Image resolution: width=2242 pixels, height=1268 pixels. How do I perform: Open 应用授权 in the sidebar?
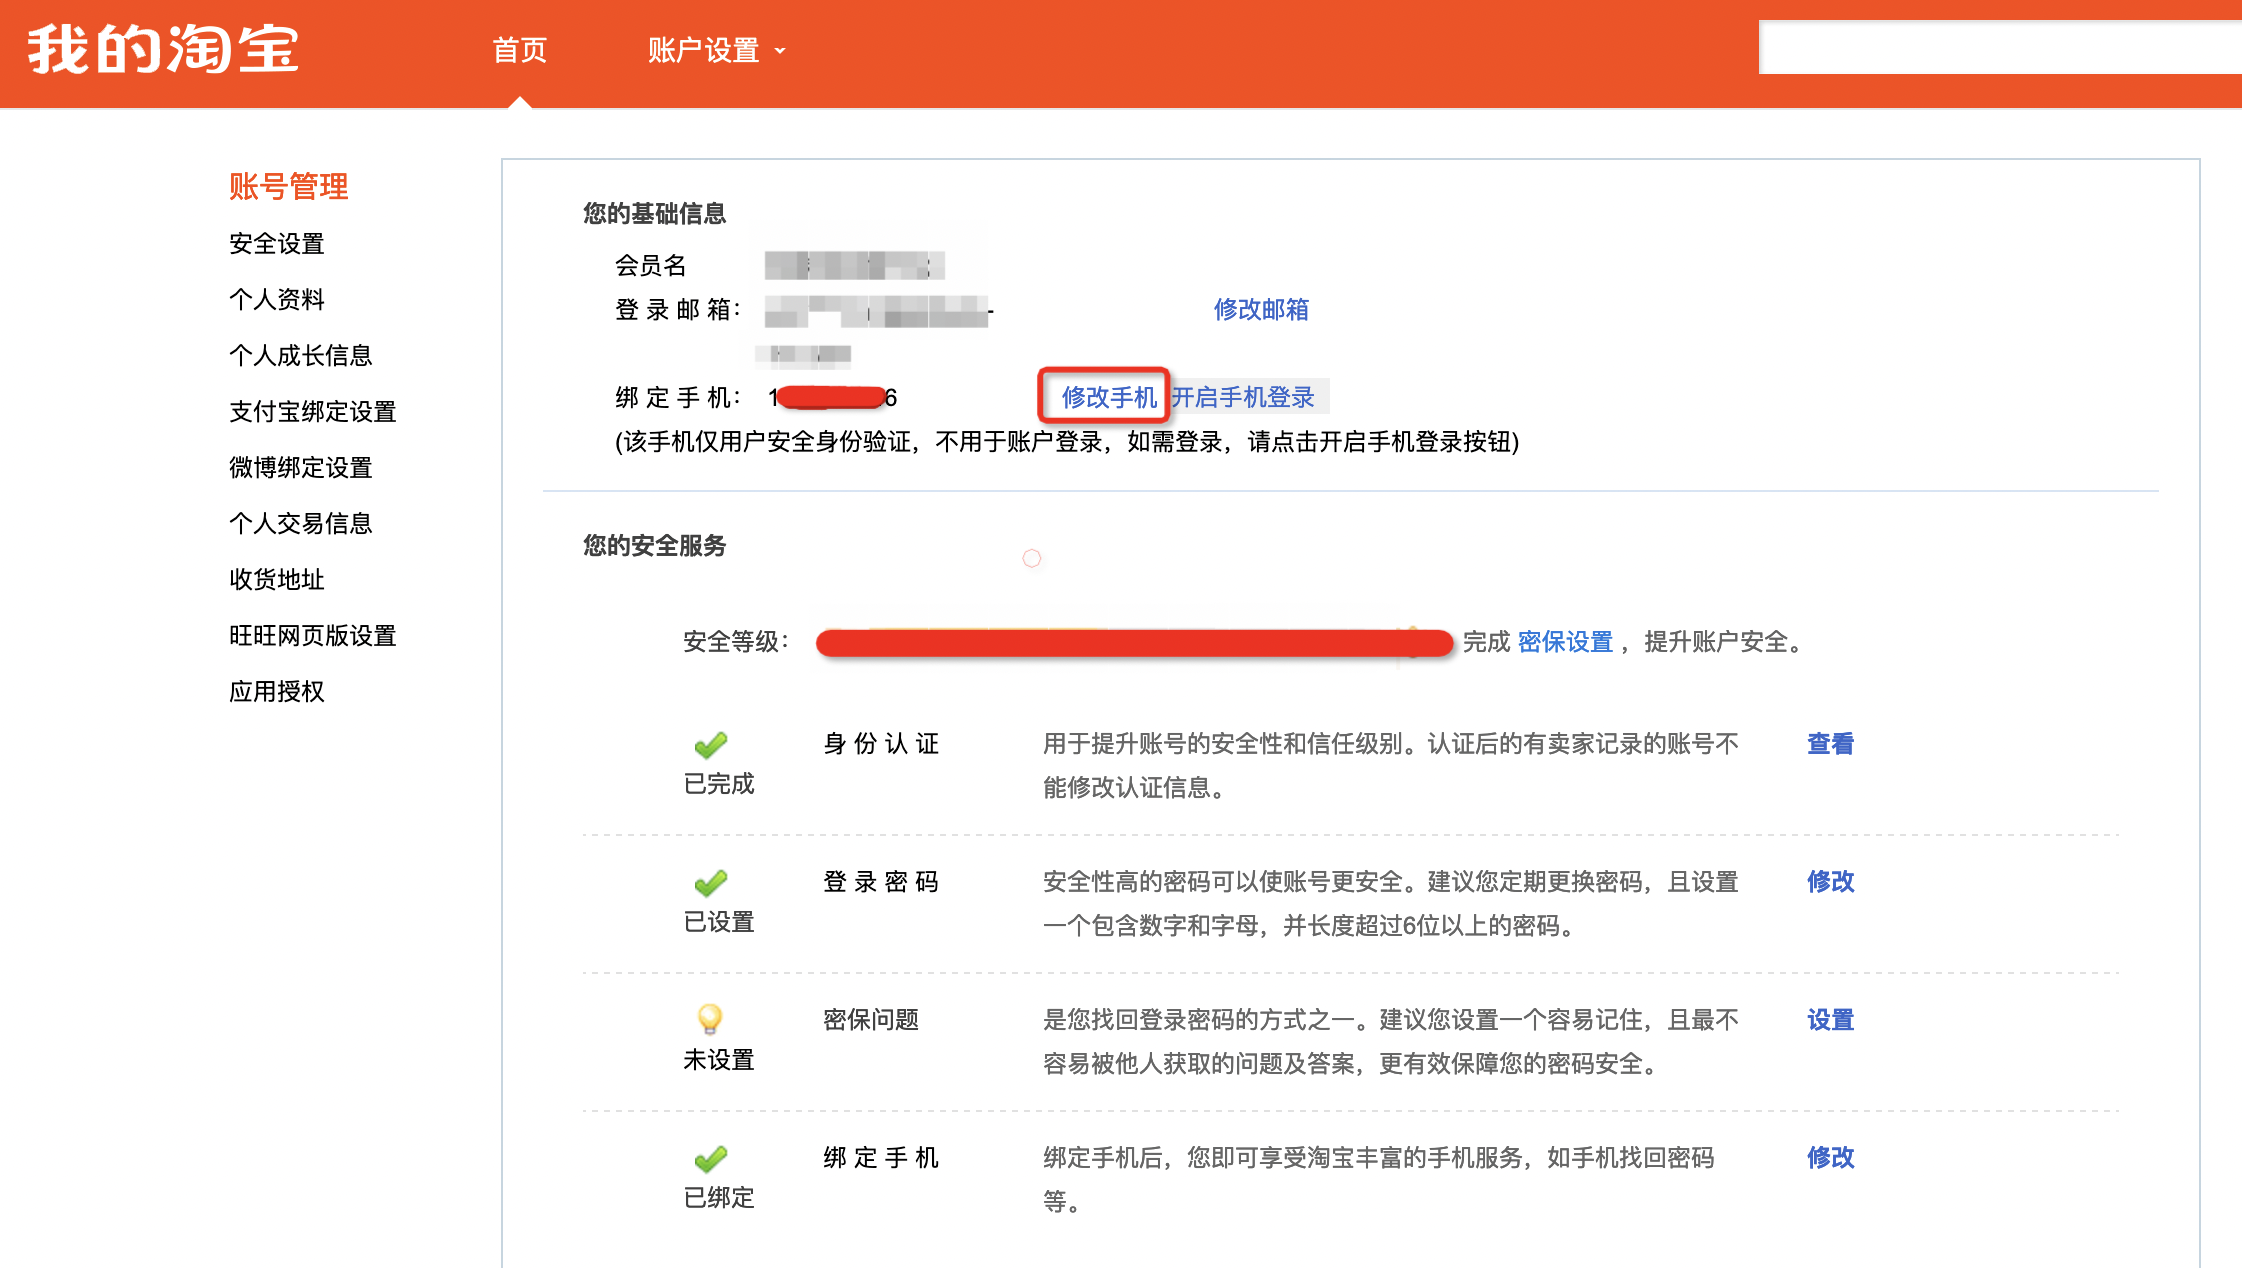click(x=277, y=691)
